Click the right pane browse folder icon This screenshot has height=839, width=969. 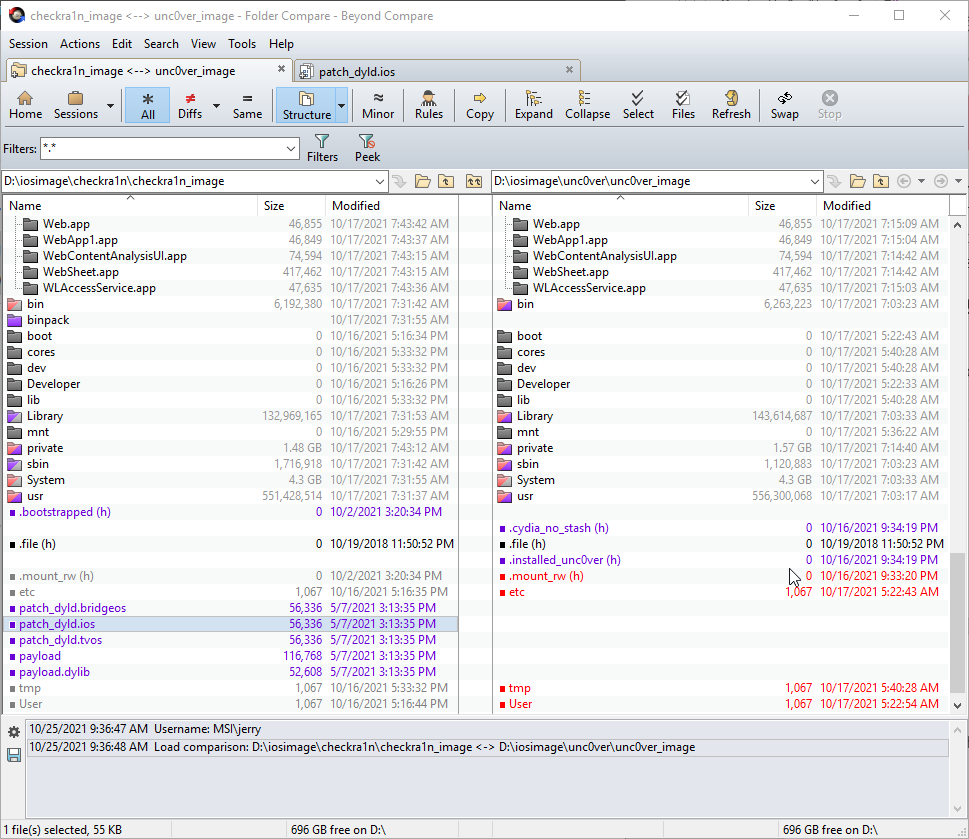pyautogui.click(x=858, y=181)
